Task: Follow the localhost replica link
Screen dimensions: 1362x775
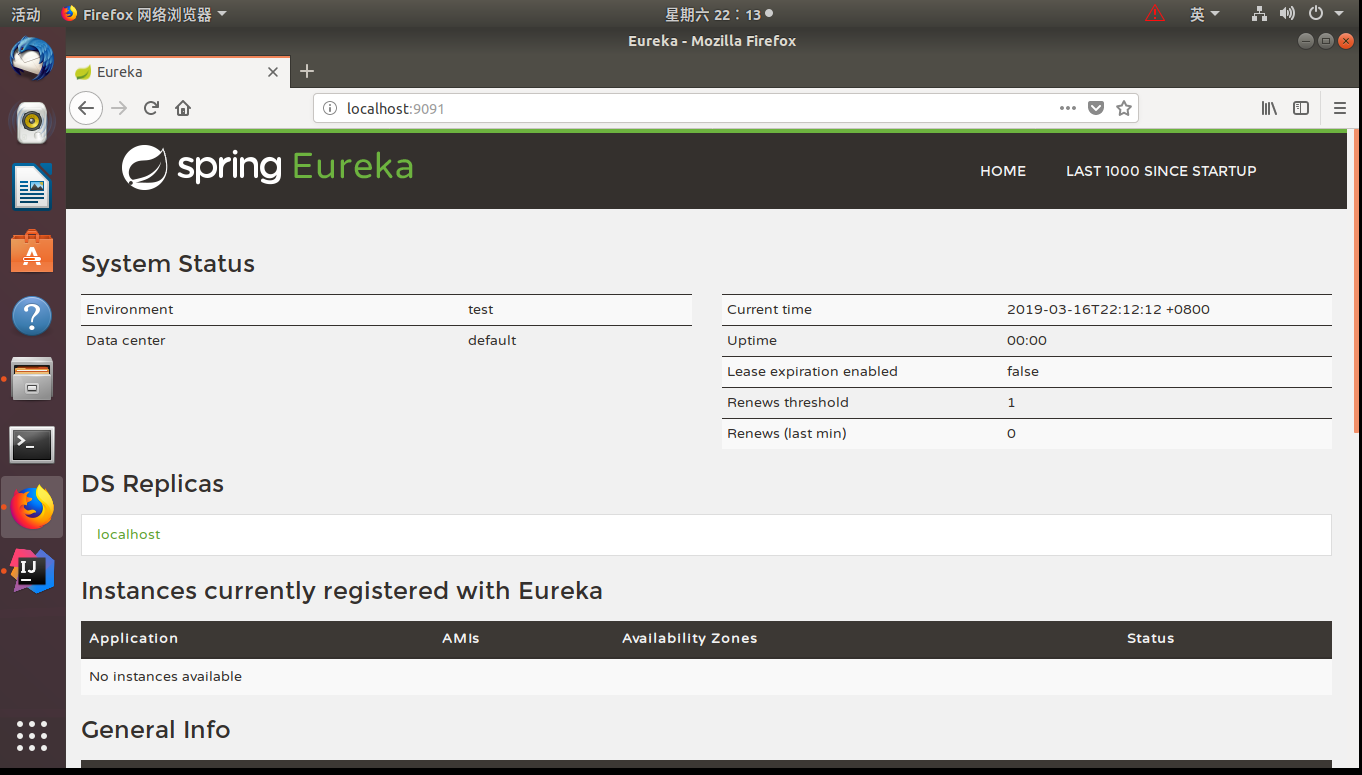Action: pyautogui.click(x=129, y=534)
